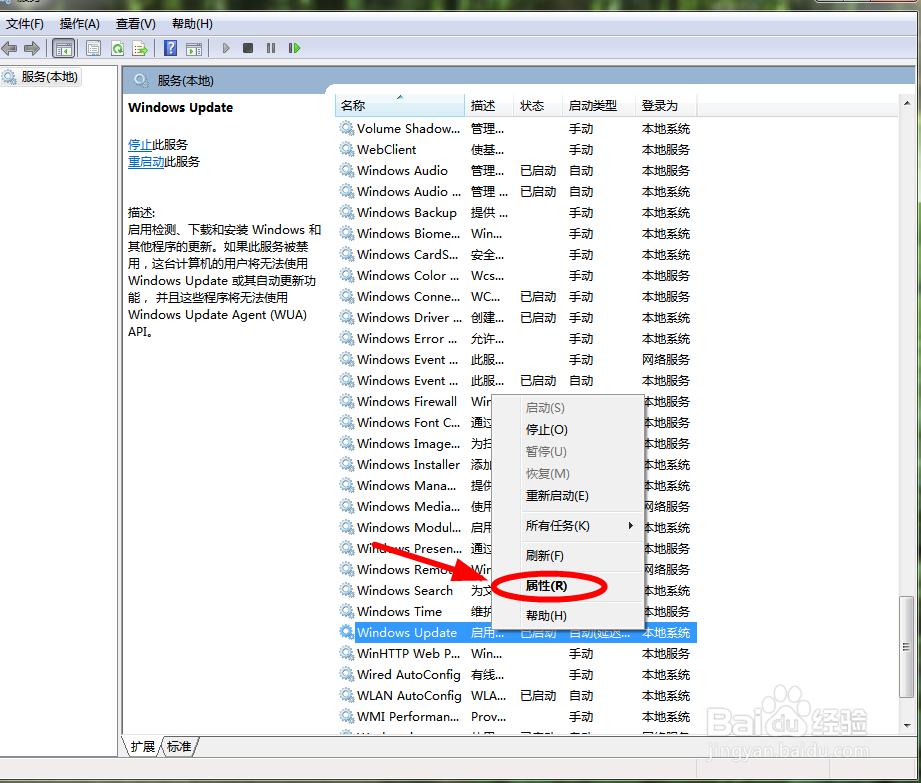
Task: Stop the service with the square icon
Action: [x=248, y=47]
